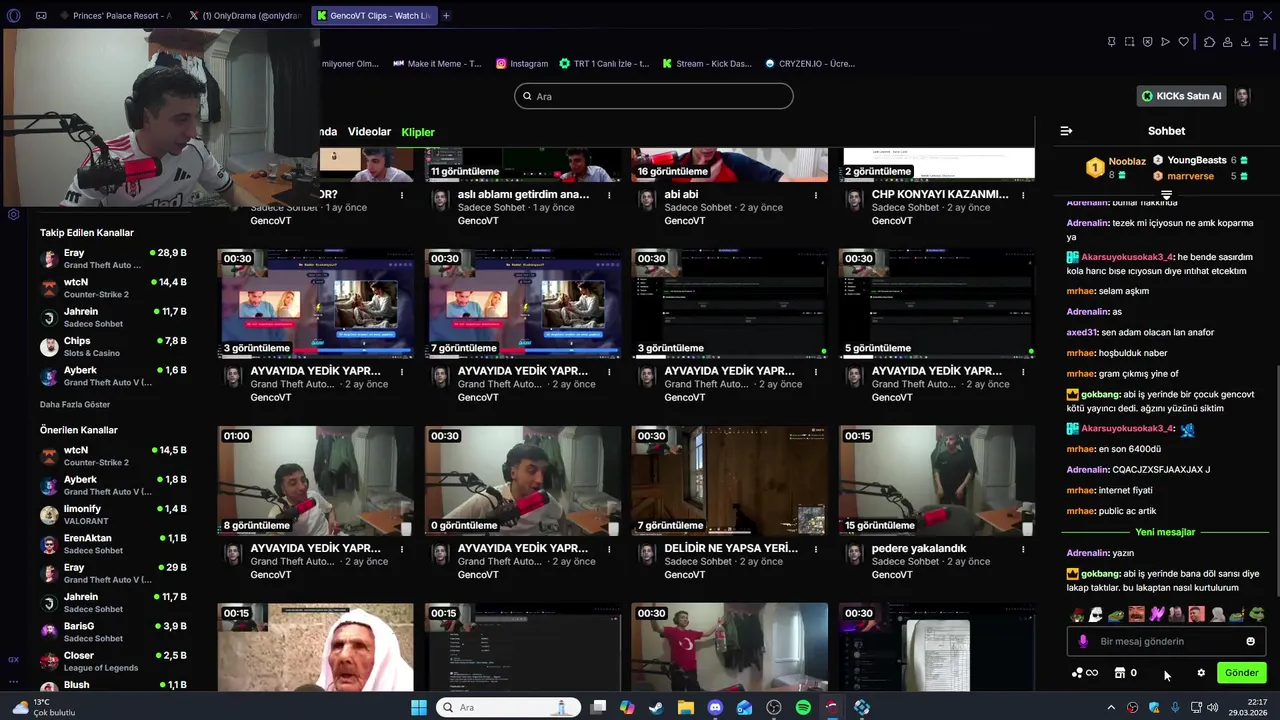The height and width of the screenshot is (720, 1280).
Task: Open Spotify from the taskbar
Action: (803, 707)
